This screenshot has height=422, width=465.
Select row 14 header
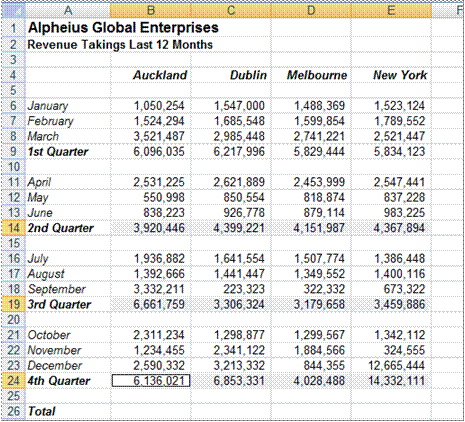(x=13, y=228)
